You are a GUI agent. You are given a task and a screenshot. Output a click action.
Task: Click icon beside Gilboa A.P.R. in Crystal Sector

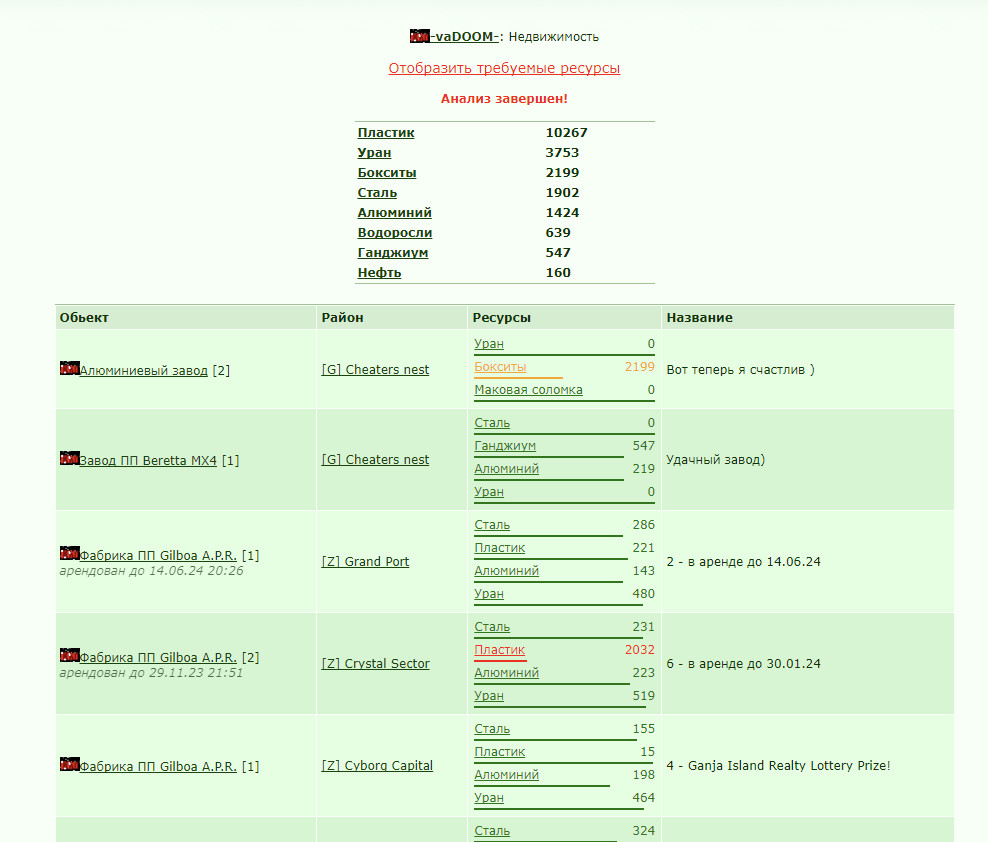(69, 655)
